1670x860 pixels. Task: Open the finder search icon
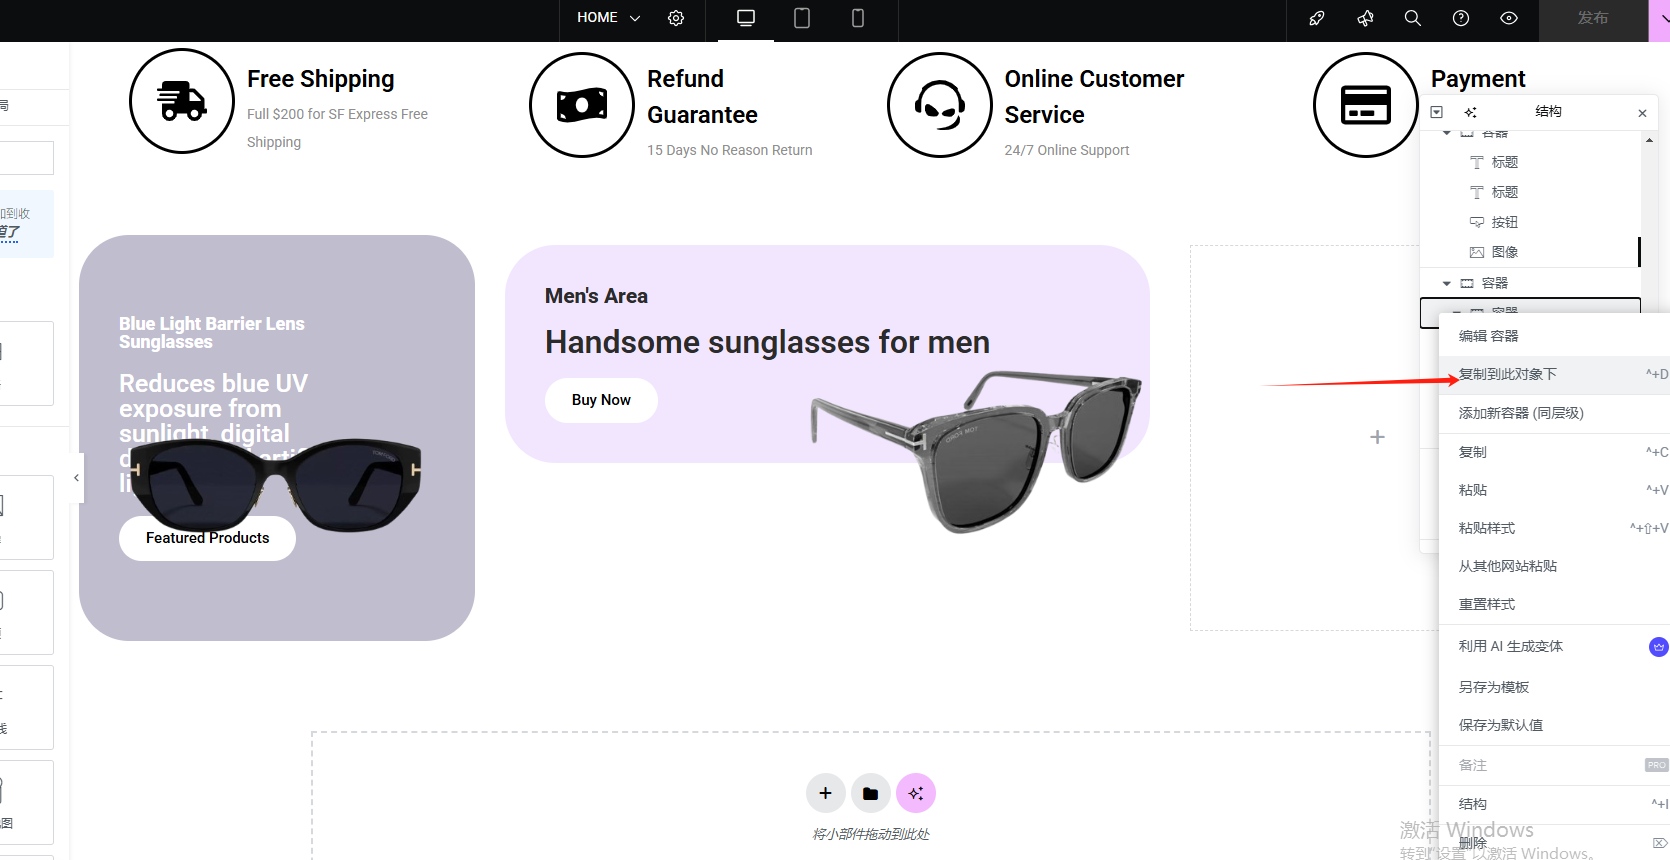pos(1413,18)
